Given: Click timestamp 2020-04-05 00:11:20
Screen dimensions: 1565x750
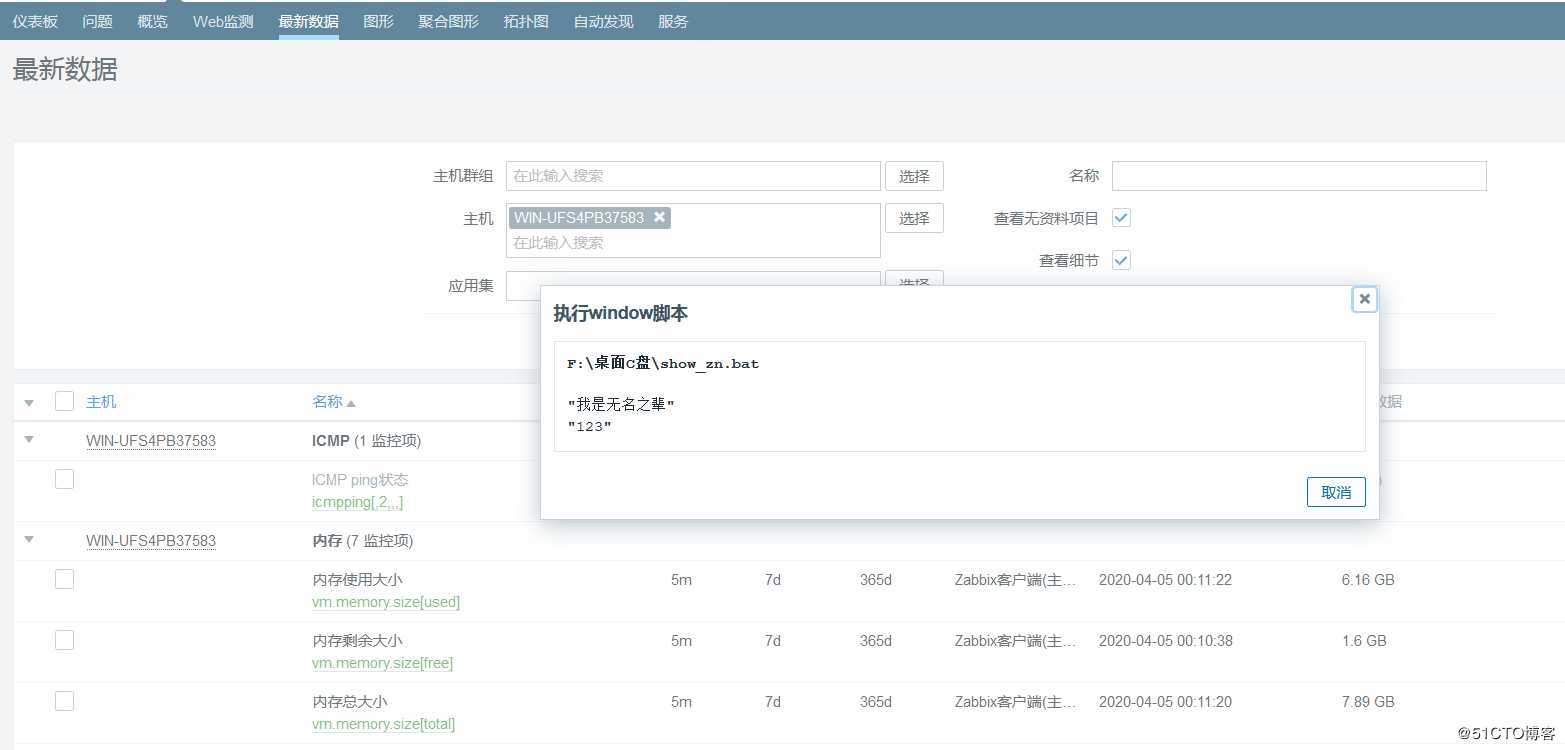Looking at the screenshot, I should point(1165,702).
